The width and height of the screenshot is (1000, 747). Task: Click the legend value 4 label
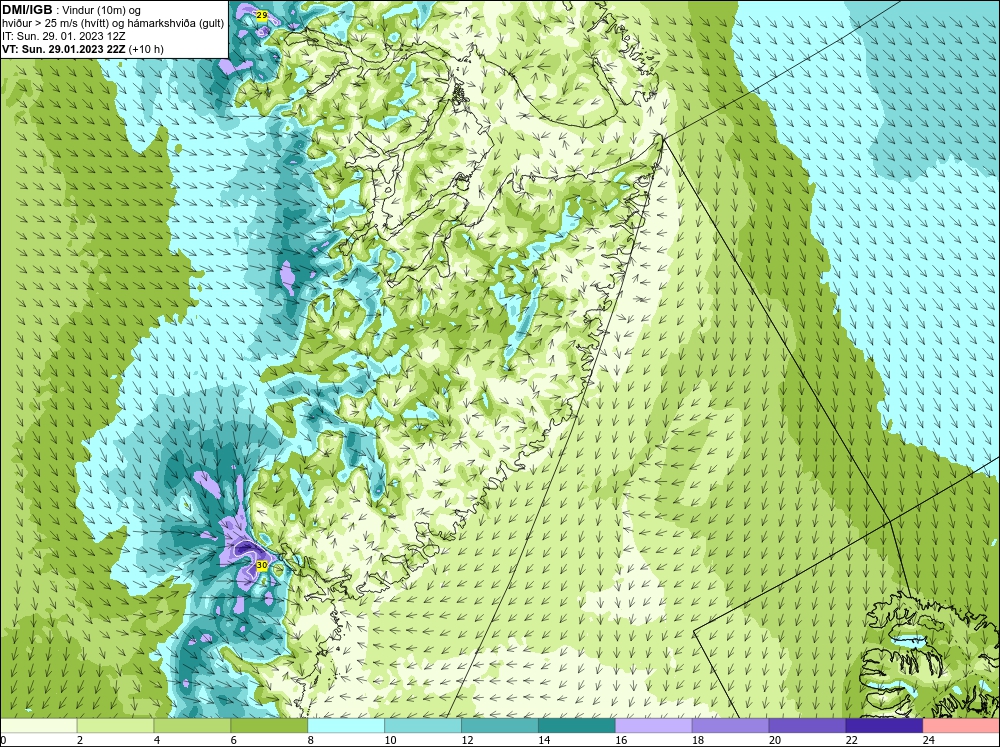157,740
